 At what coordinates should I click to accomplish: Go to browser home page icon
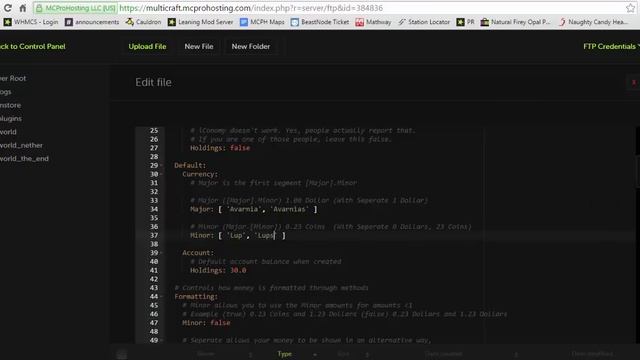22,8
